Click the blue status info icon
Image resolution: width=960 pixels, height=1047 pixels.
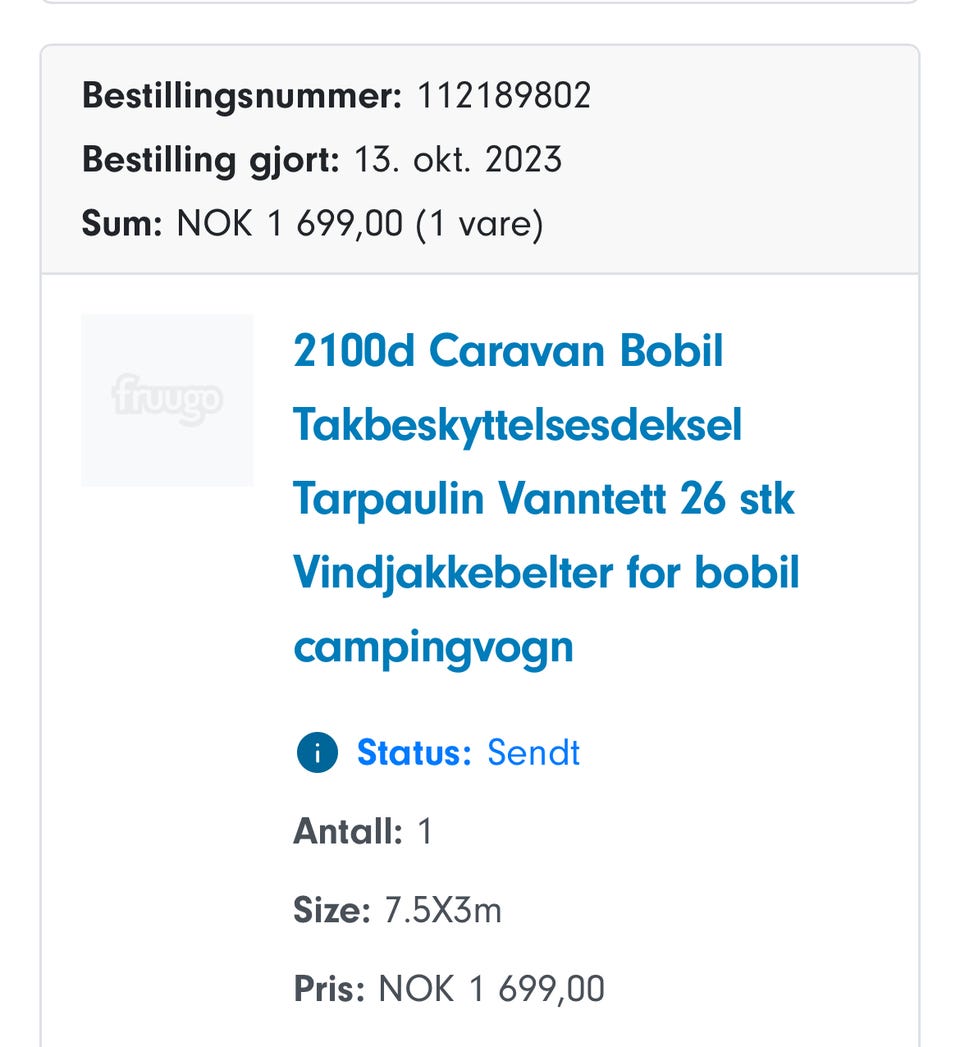click(317, 753)
